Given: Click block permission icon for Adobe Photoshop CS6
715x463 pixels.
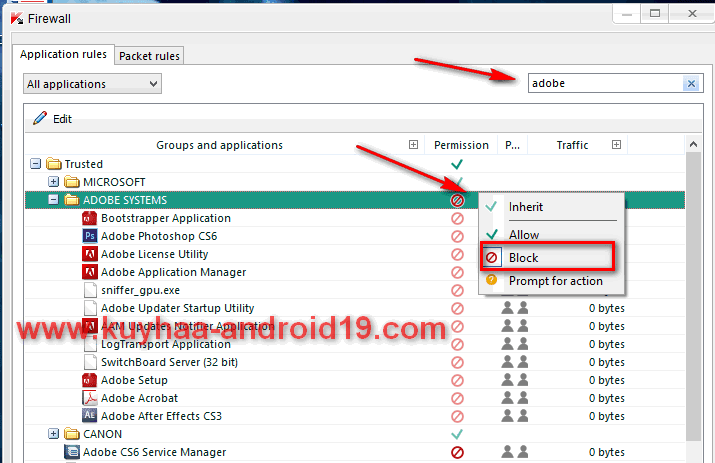Looking at the screenshot, I should coord(457,236).
